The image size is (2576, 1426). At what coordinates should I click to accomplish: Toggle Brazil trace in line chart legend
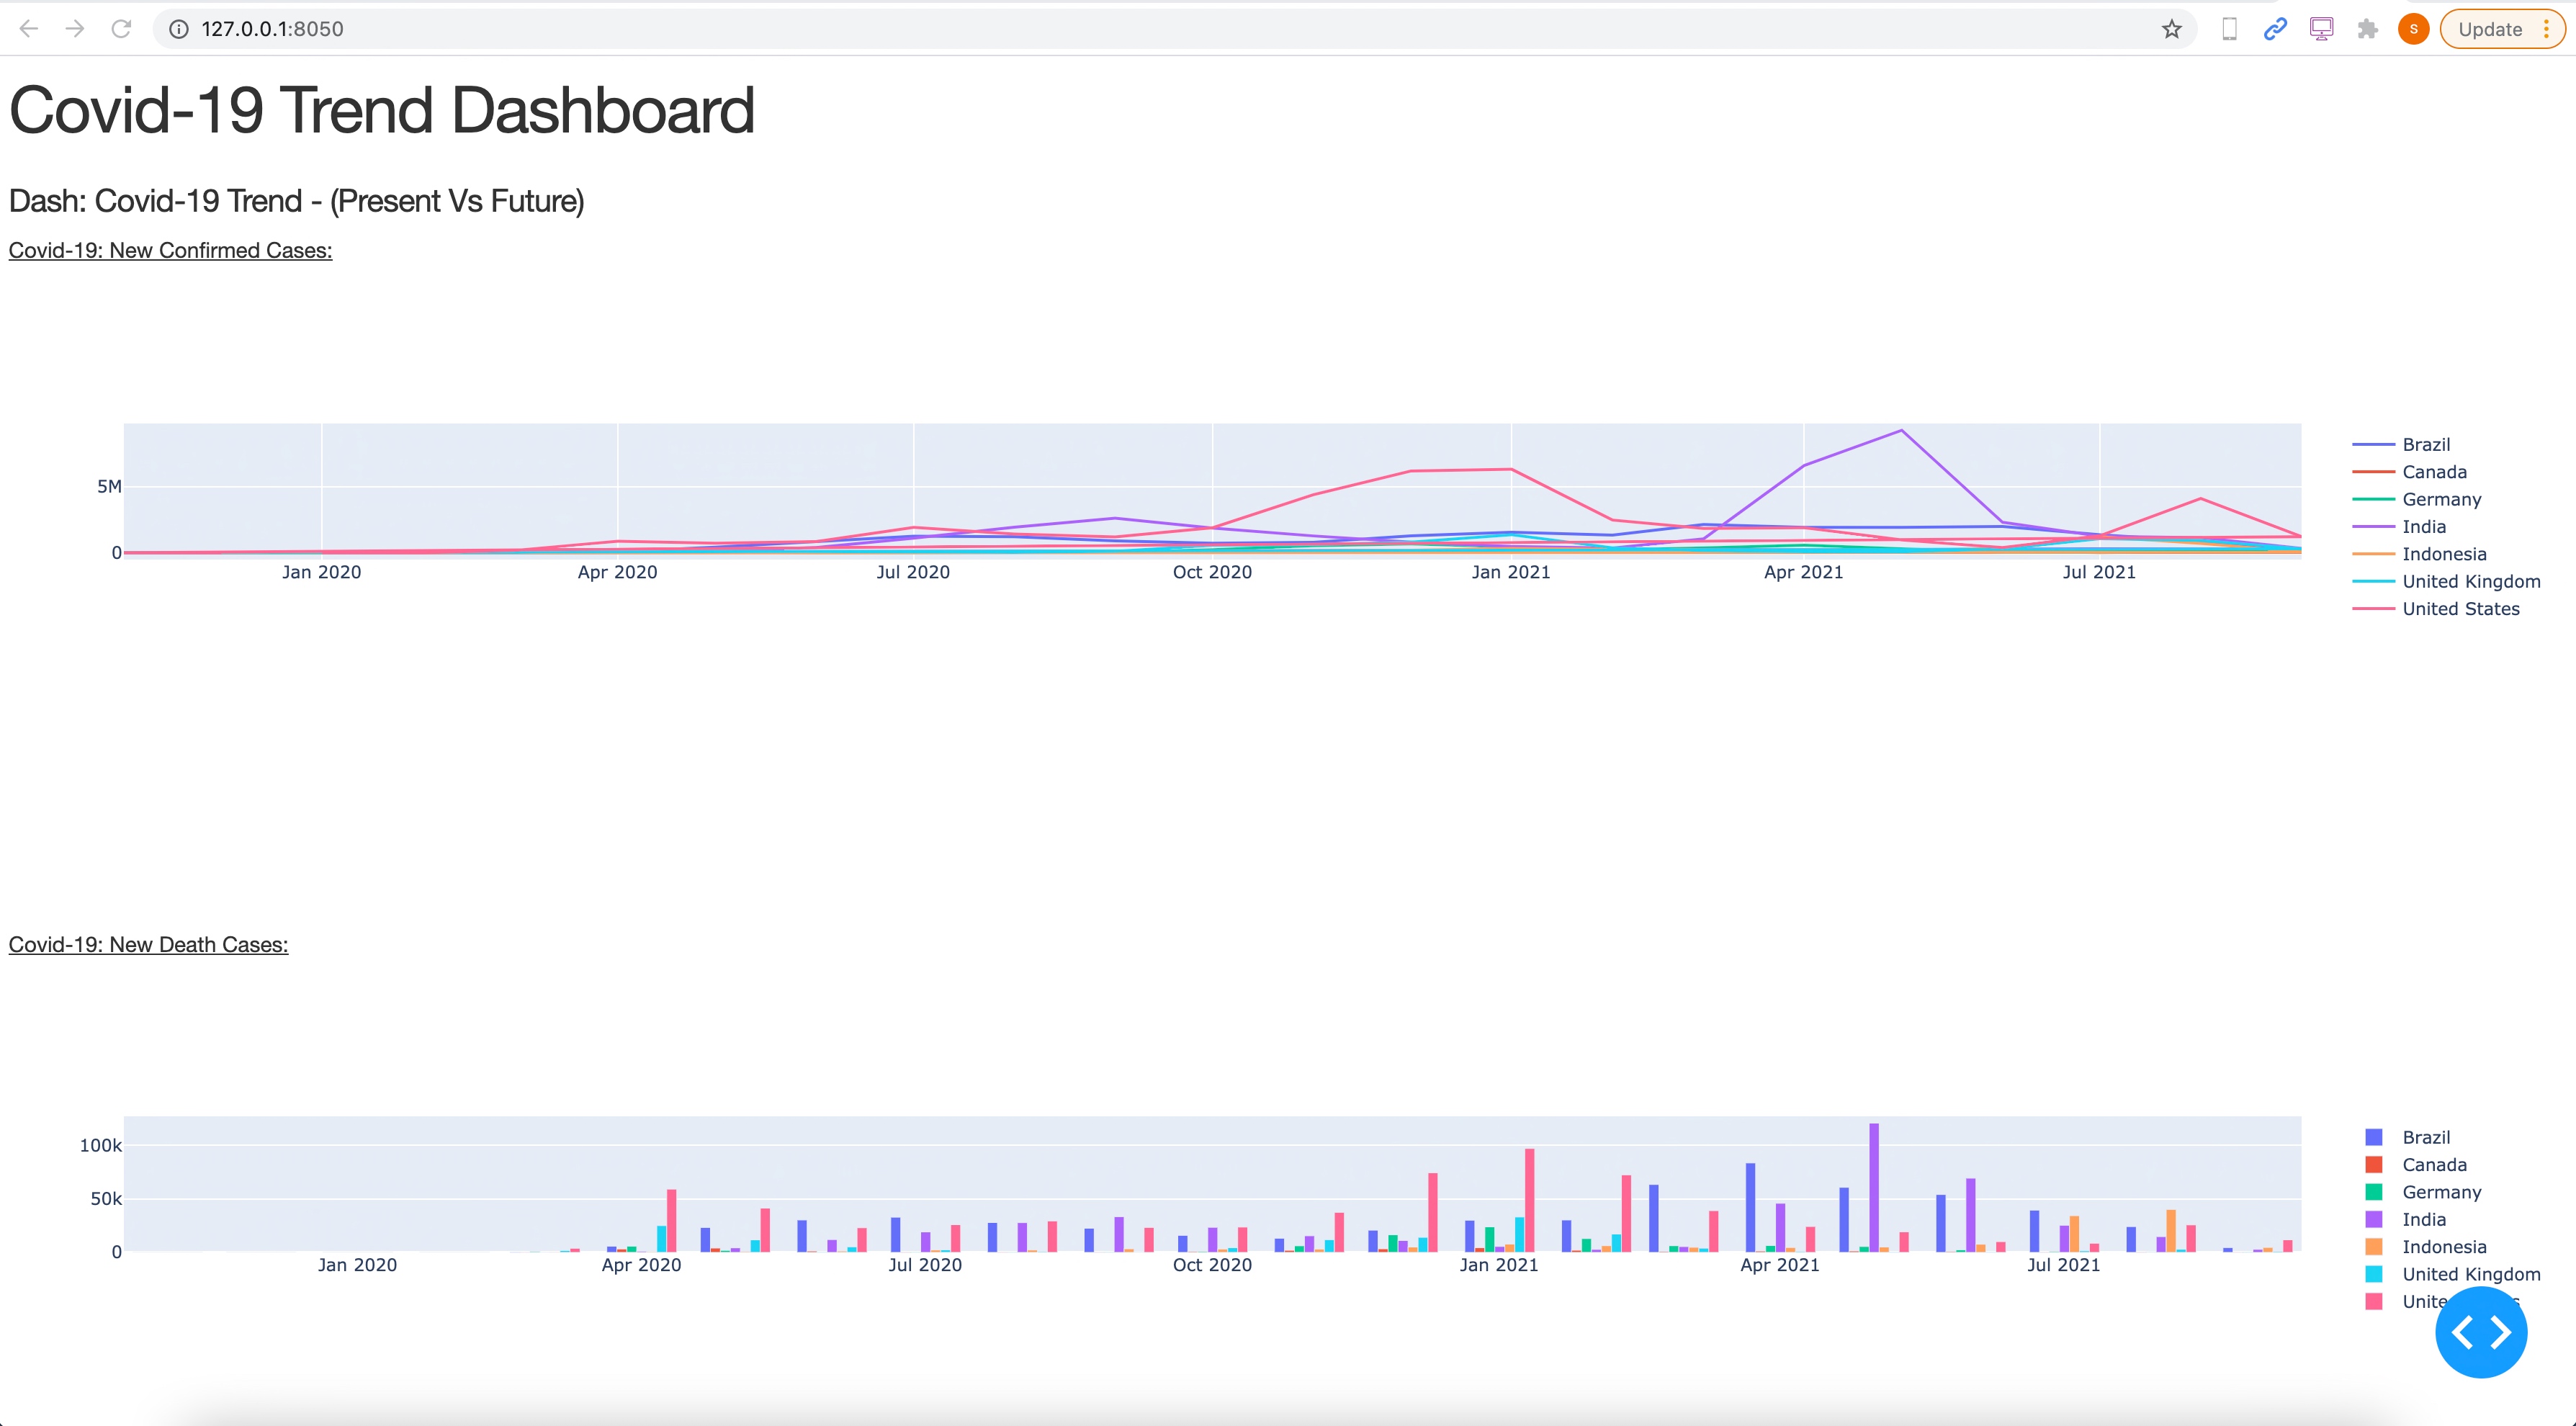click(x=2425, y=445)
